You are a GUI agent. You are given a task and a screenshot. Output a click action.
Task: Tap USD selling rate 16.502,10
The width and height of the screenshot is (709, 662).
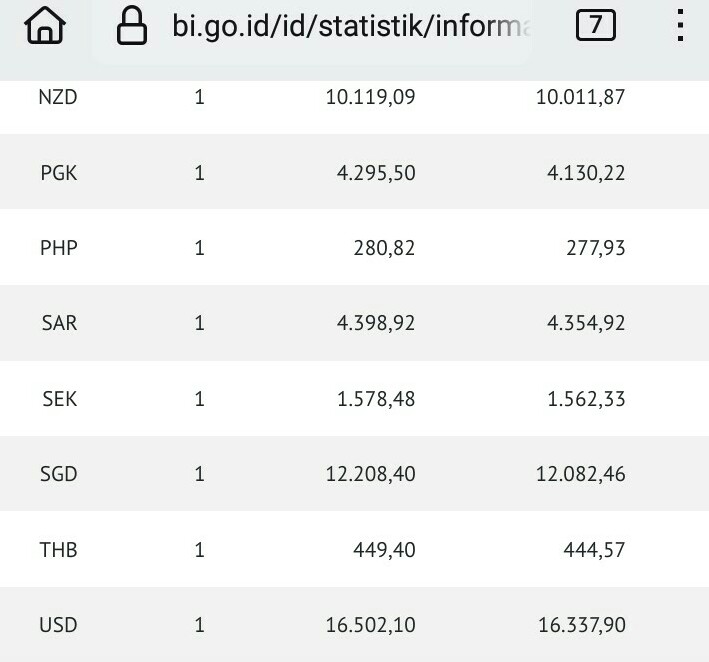(x=370, y=626)
